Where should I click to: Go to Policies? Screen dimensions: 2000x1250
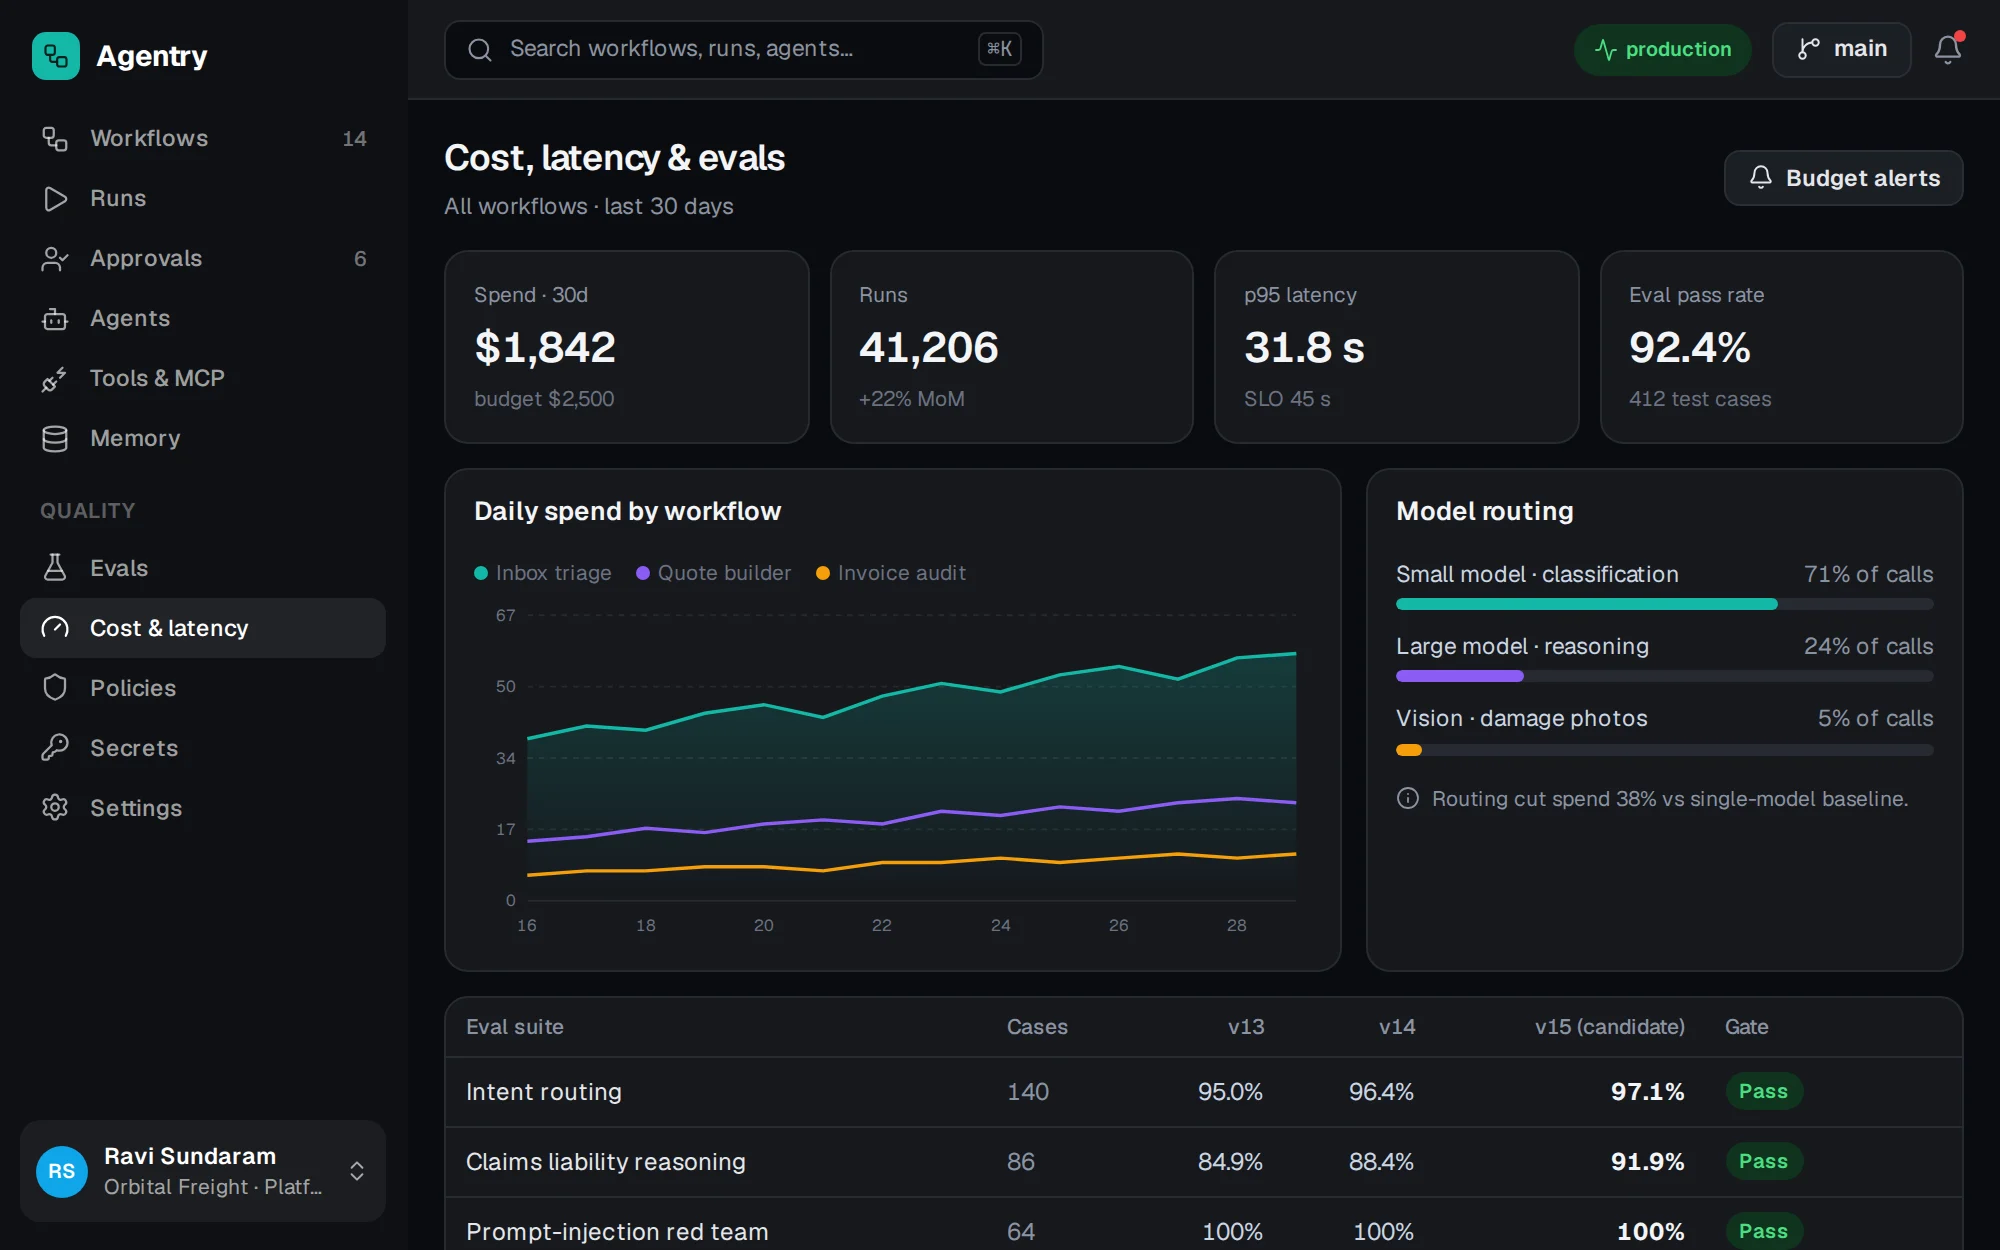(x=203, y=688)
